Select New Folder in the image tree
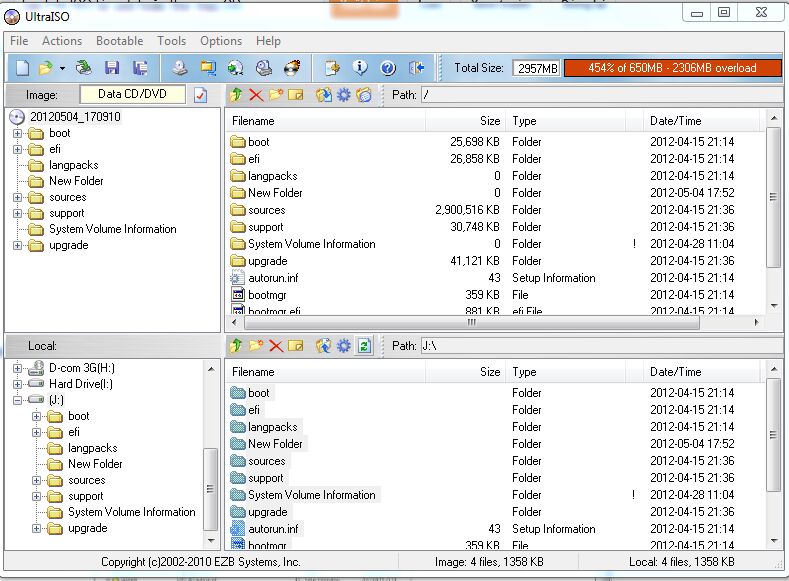Screen dimensions: 789x581 (x=76, y=181)
